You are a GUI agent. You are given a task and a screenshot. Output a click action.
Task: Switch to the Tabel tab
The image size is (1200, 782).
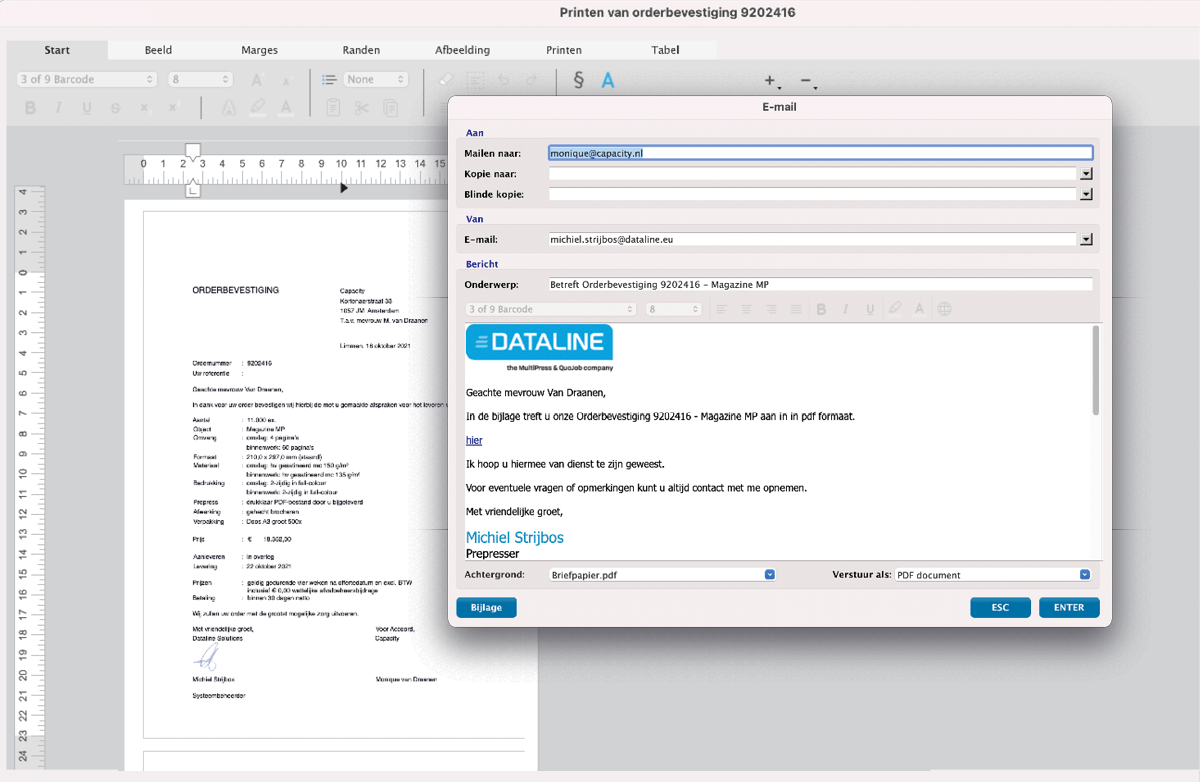pos(665,50)
